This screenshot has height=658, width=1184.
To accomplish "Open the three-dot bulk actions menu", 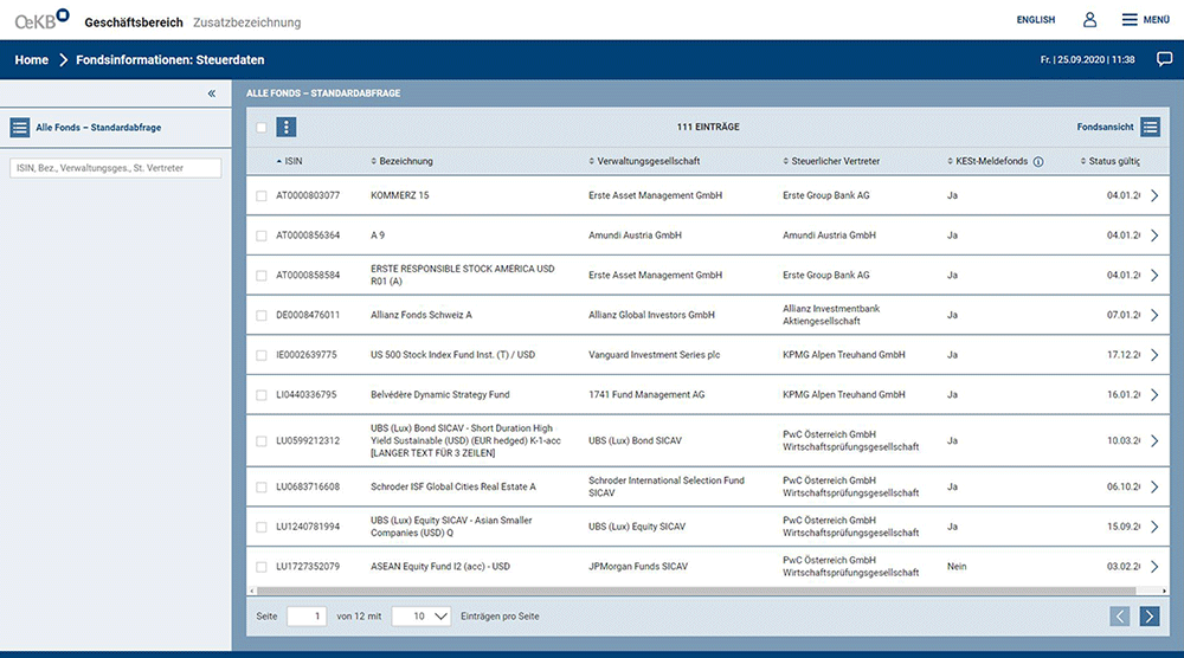I will click(286, 128).
